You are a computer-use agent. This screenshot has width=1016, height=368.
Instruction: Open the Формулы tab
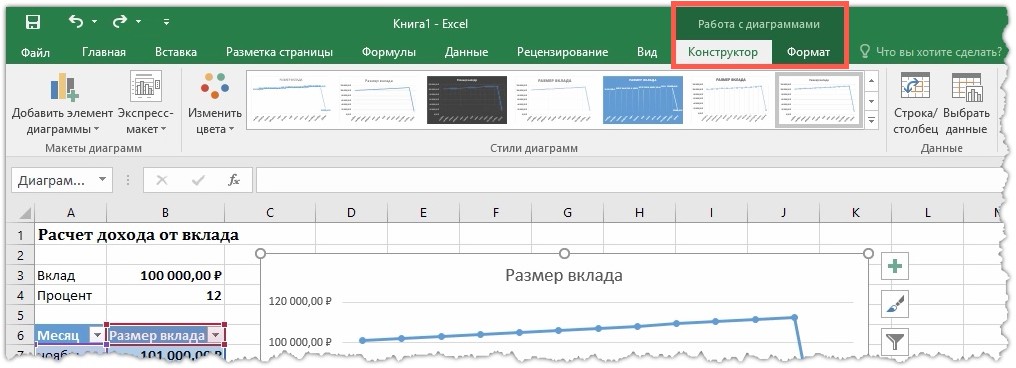[x=389, y=52]
